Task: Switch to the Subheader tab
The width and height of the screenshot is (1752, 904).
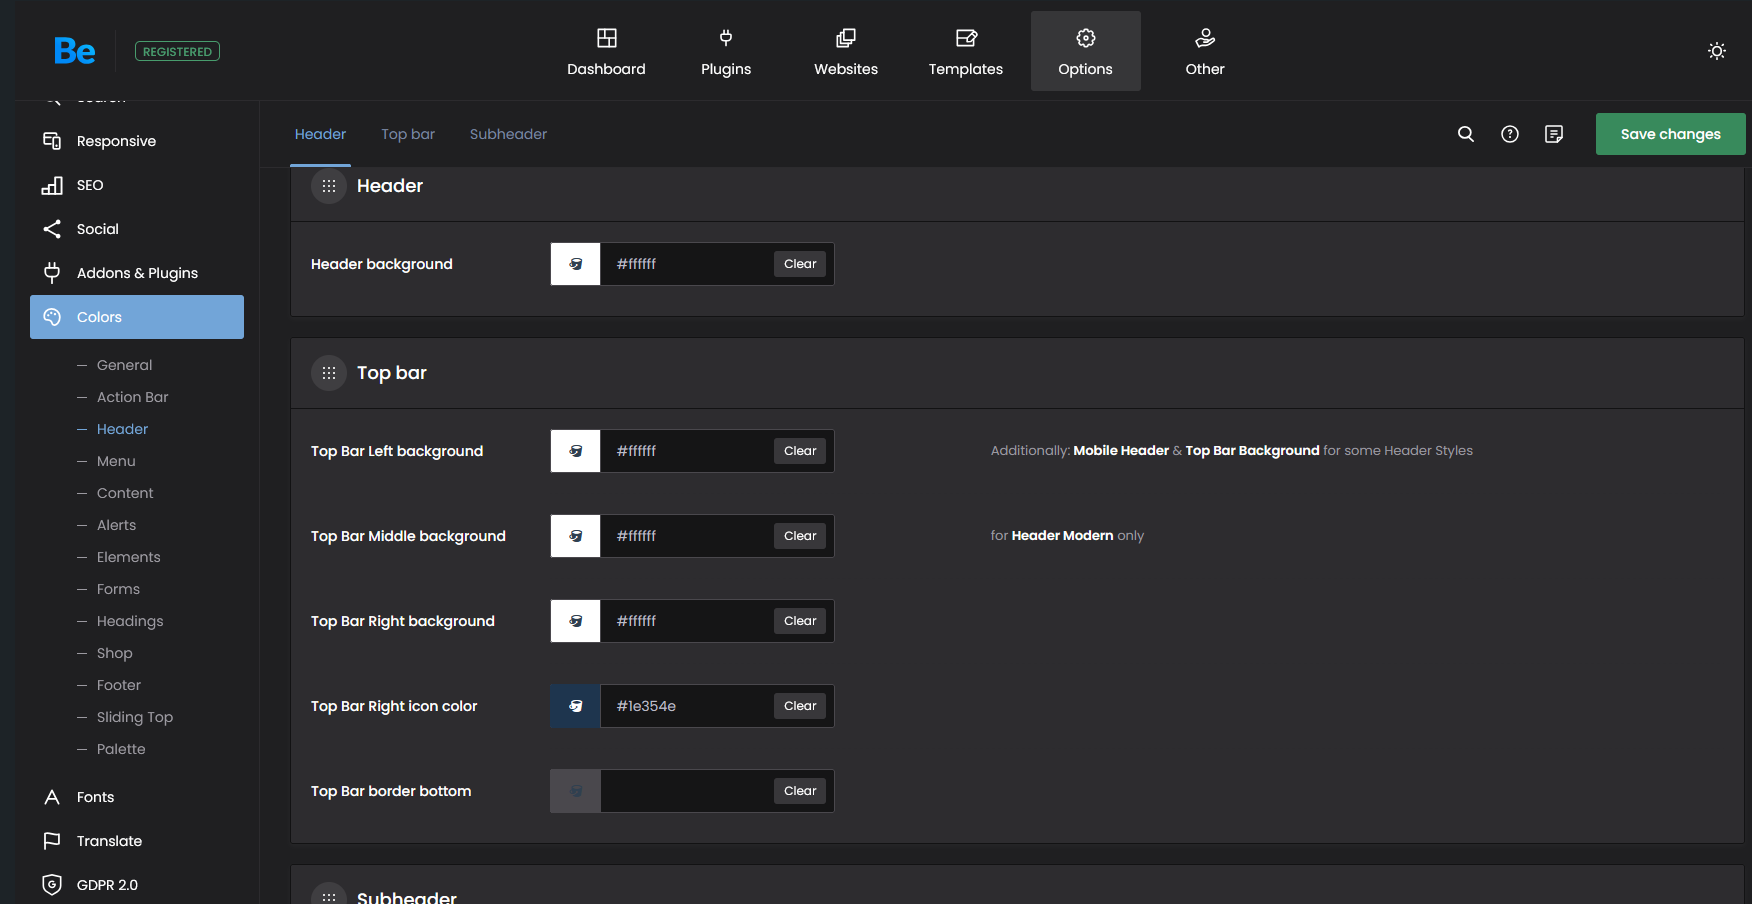Action: click(x=508, y=134)
